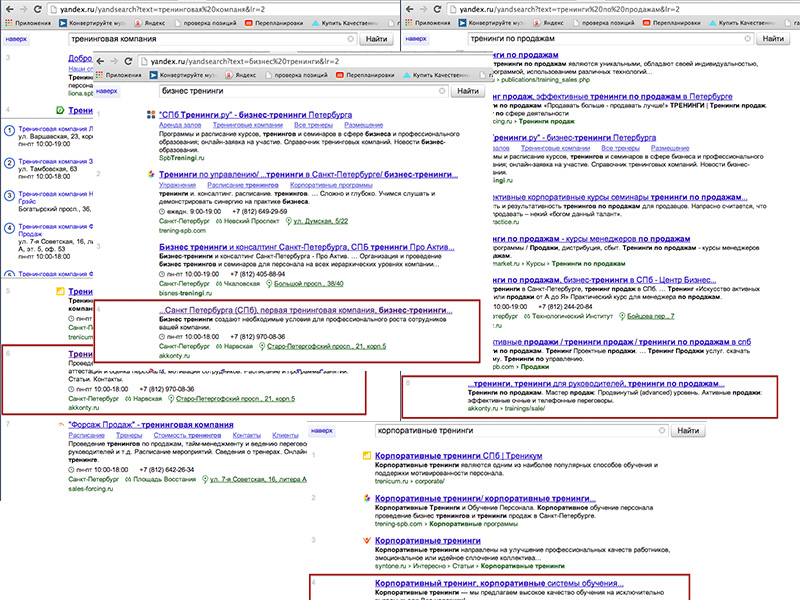Viewport: 800px width, 600px height.
Task: Open address link Старо-Петергофский просп., 21 in бизнес тренинги
Action: click(327, 346)
